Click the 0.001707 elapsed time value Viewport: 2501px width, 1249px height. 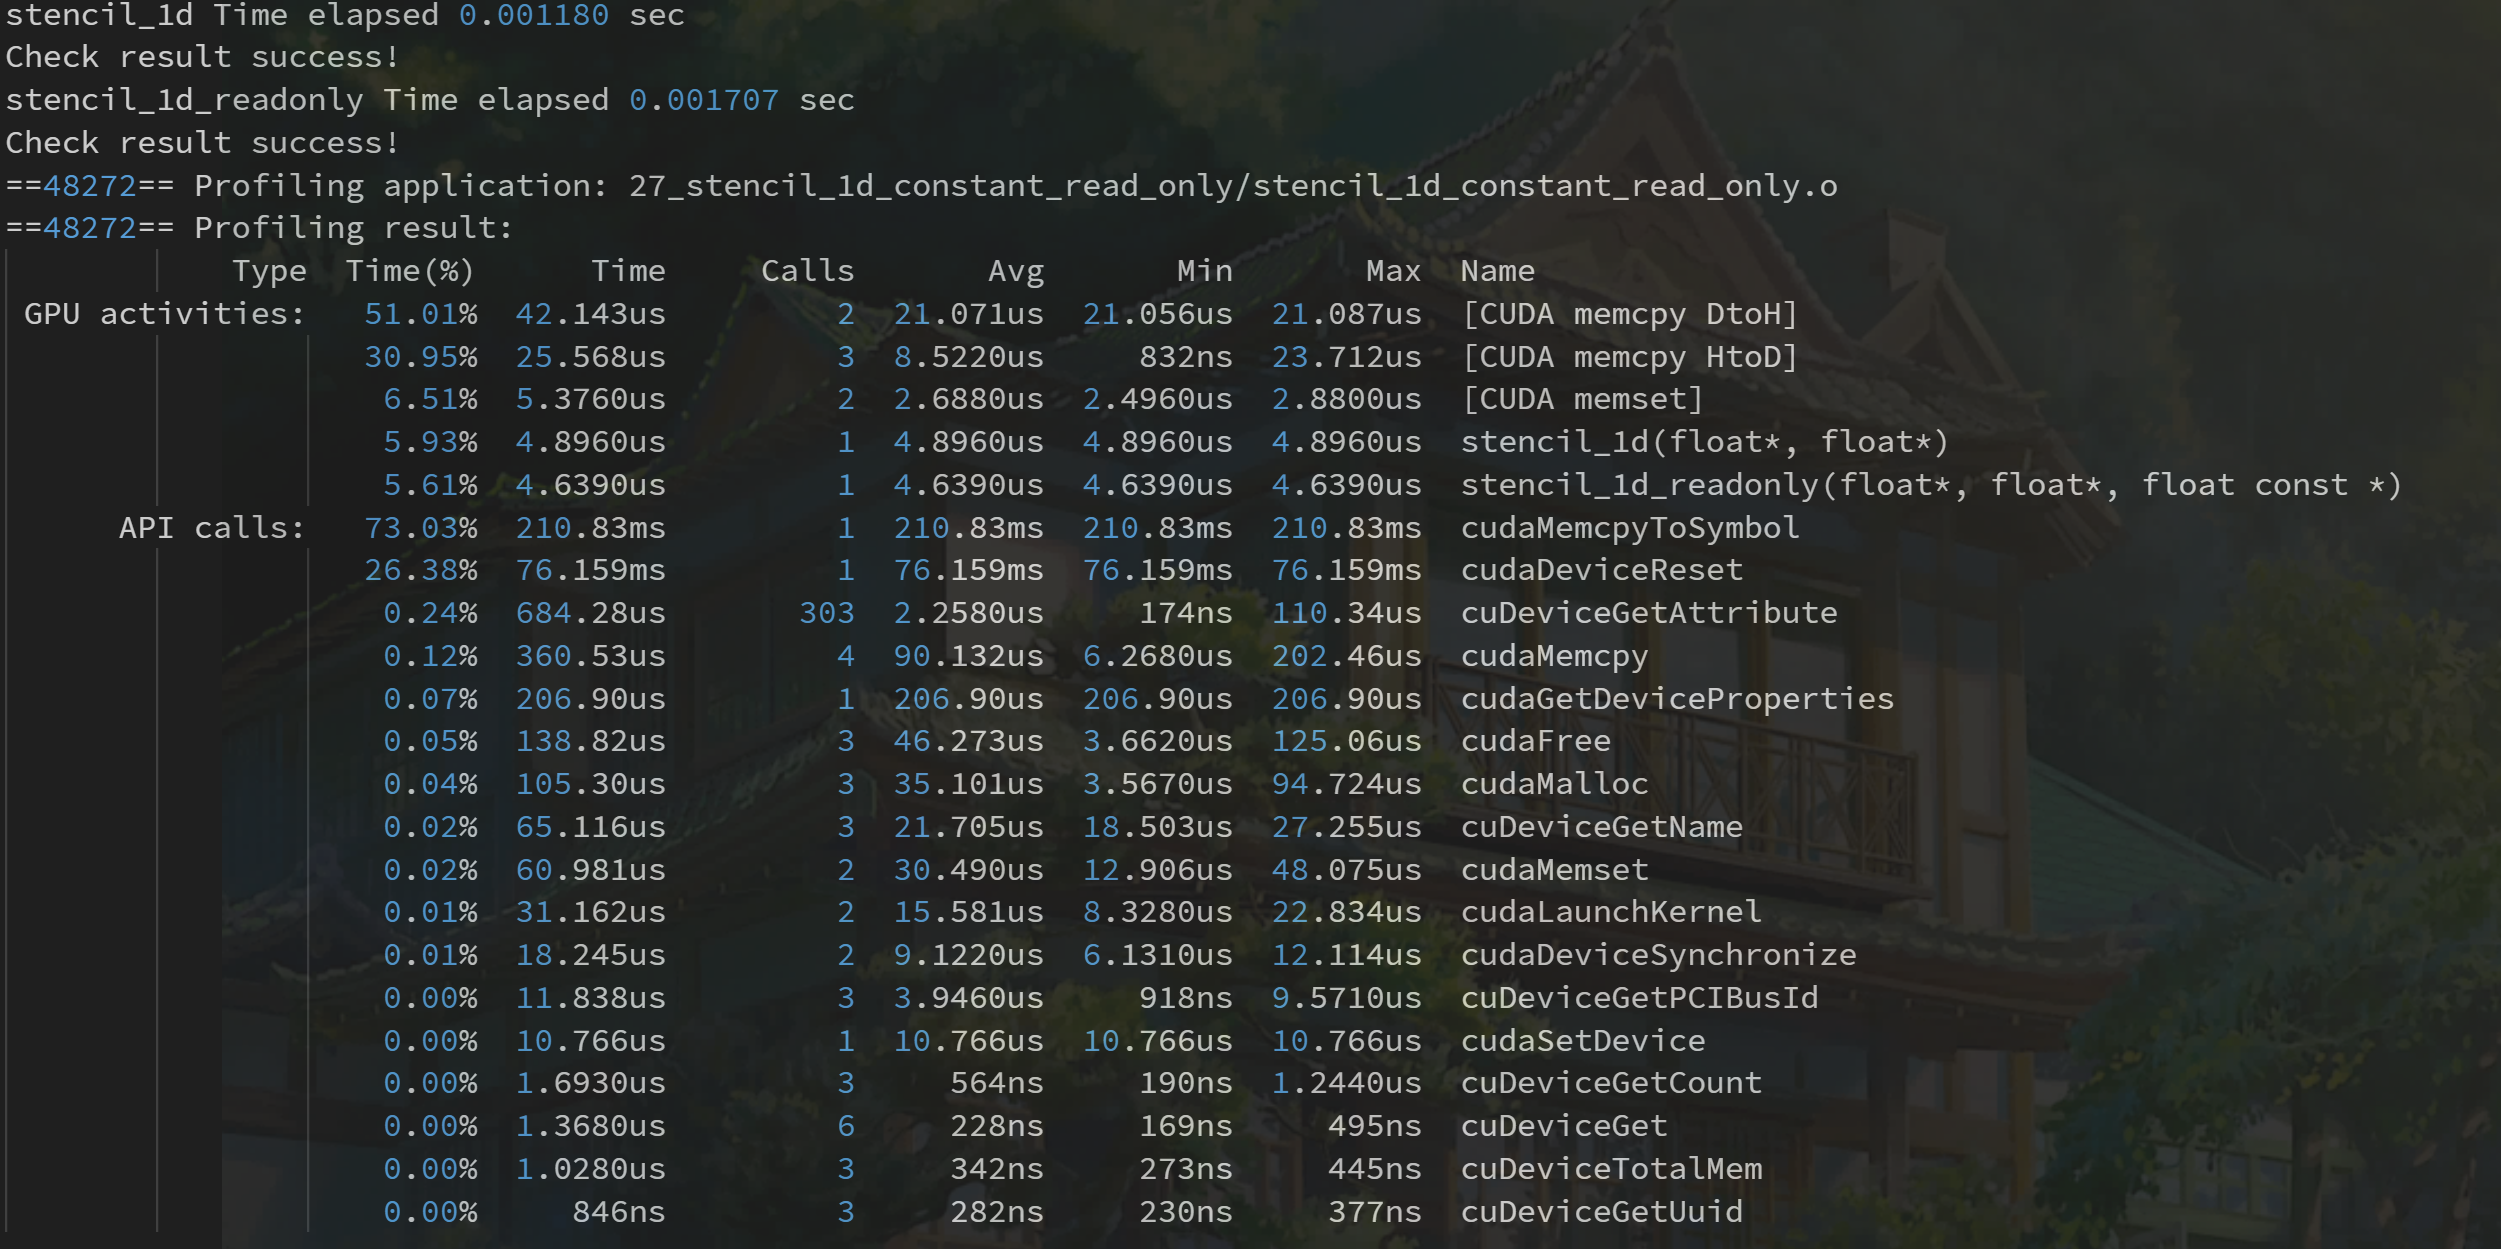click(703, 100)
